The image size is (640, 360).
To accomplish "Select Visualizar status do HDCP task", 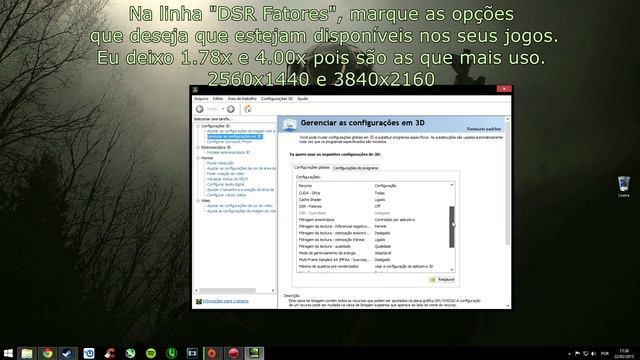I will tap(227, 179).
